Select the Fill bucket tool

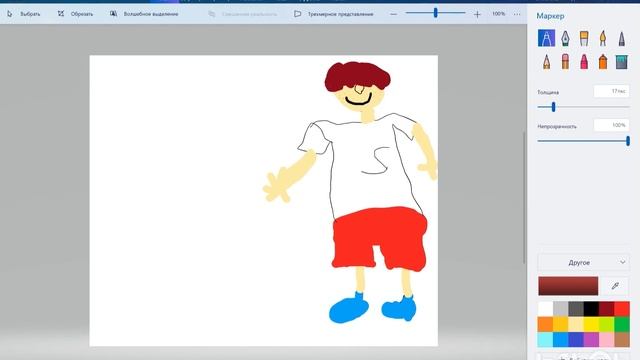[621, 62]
